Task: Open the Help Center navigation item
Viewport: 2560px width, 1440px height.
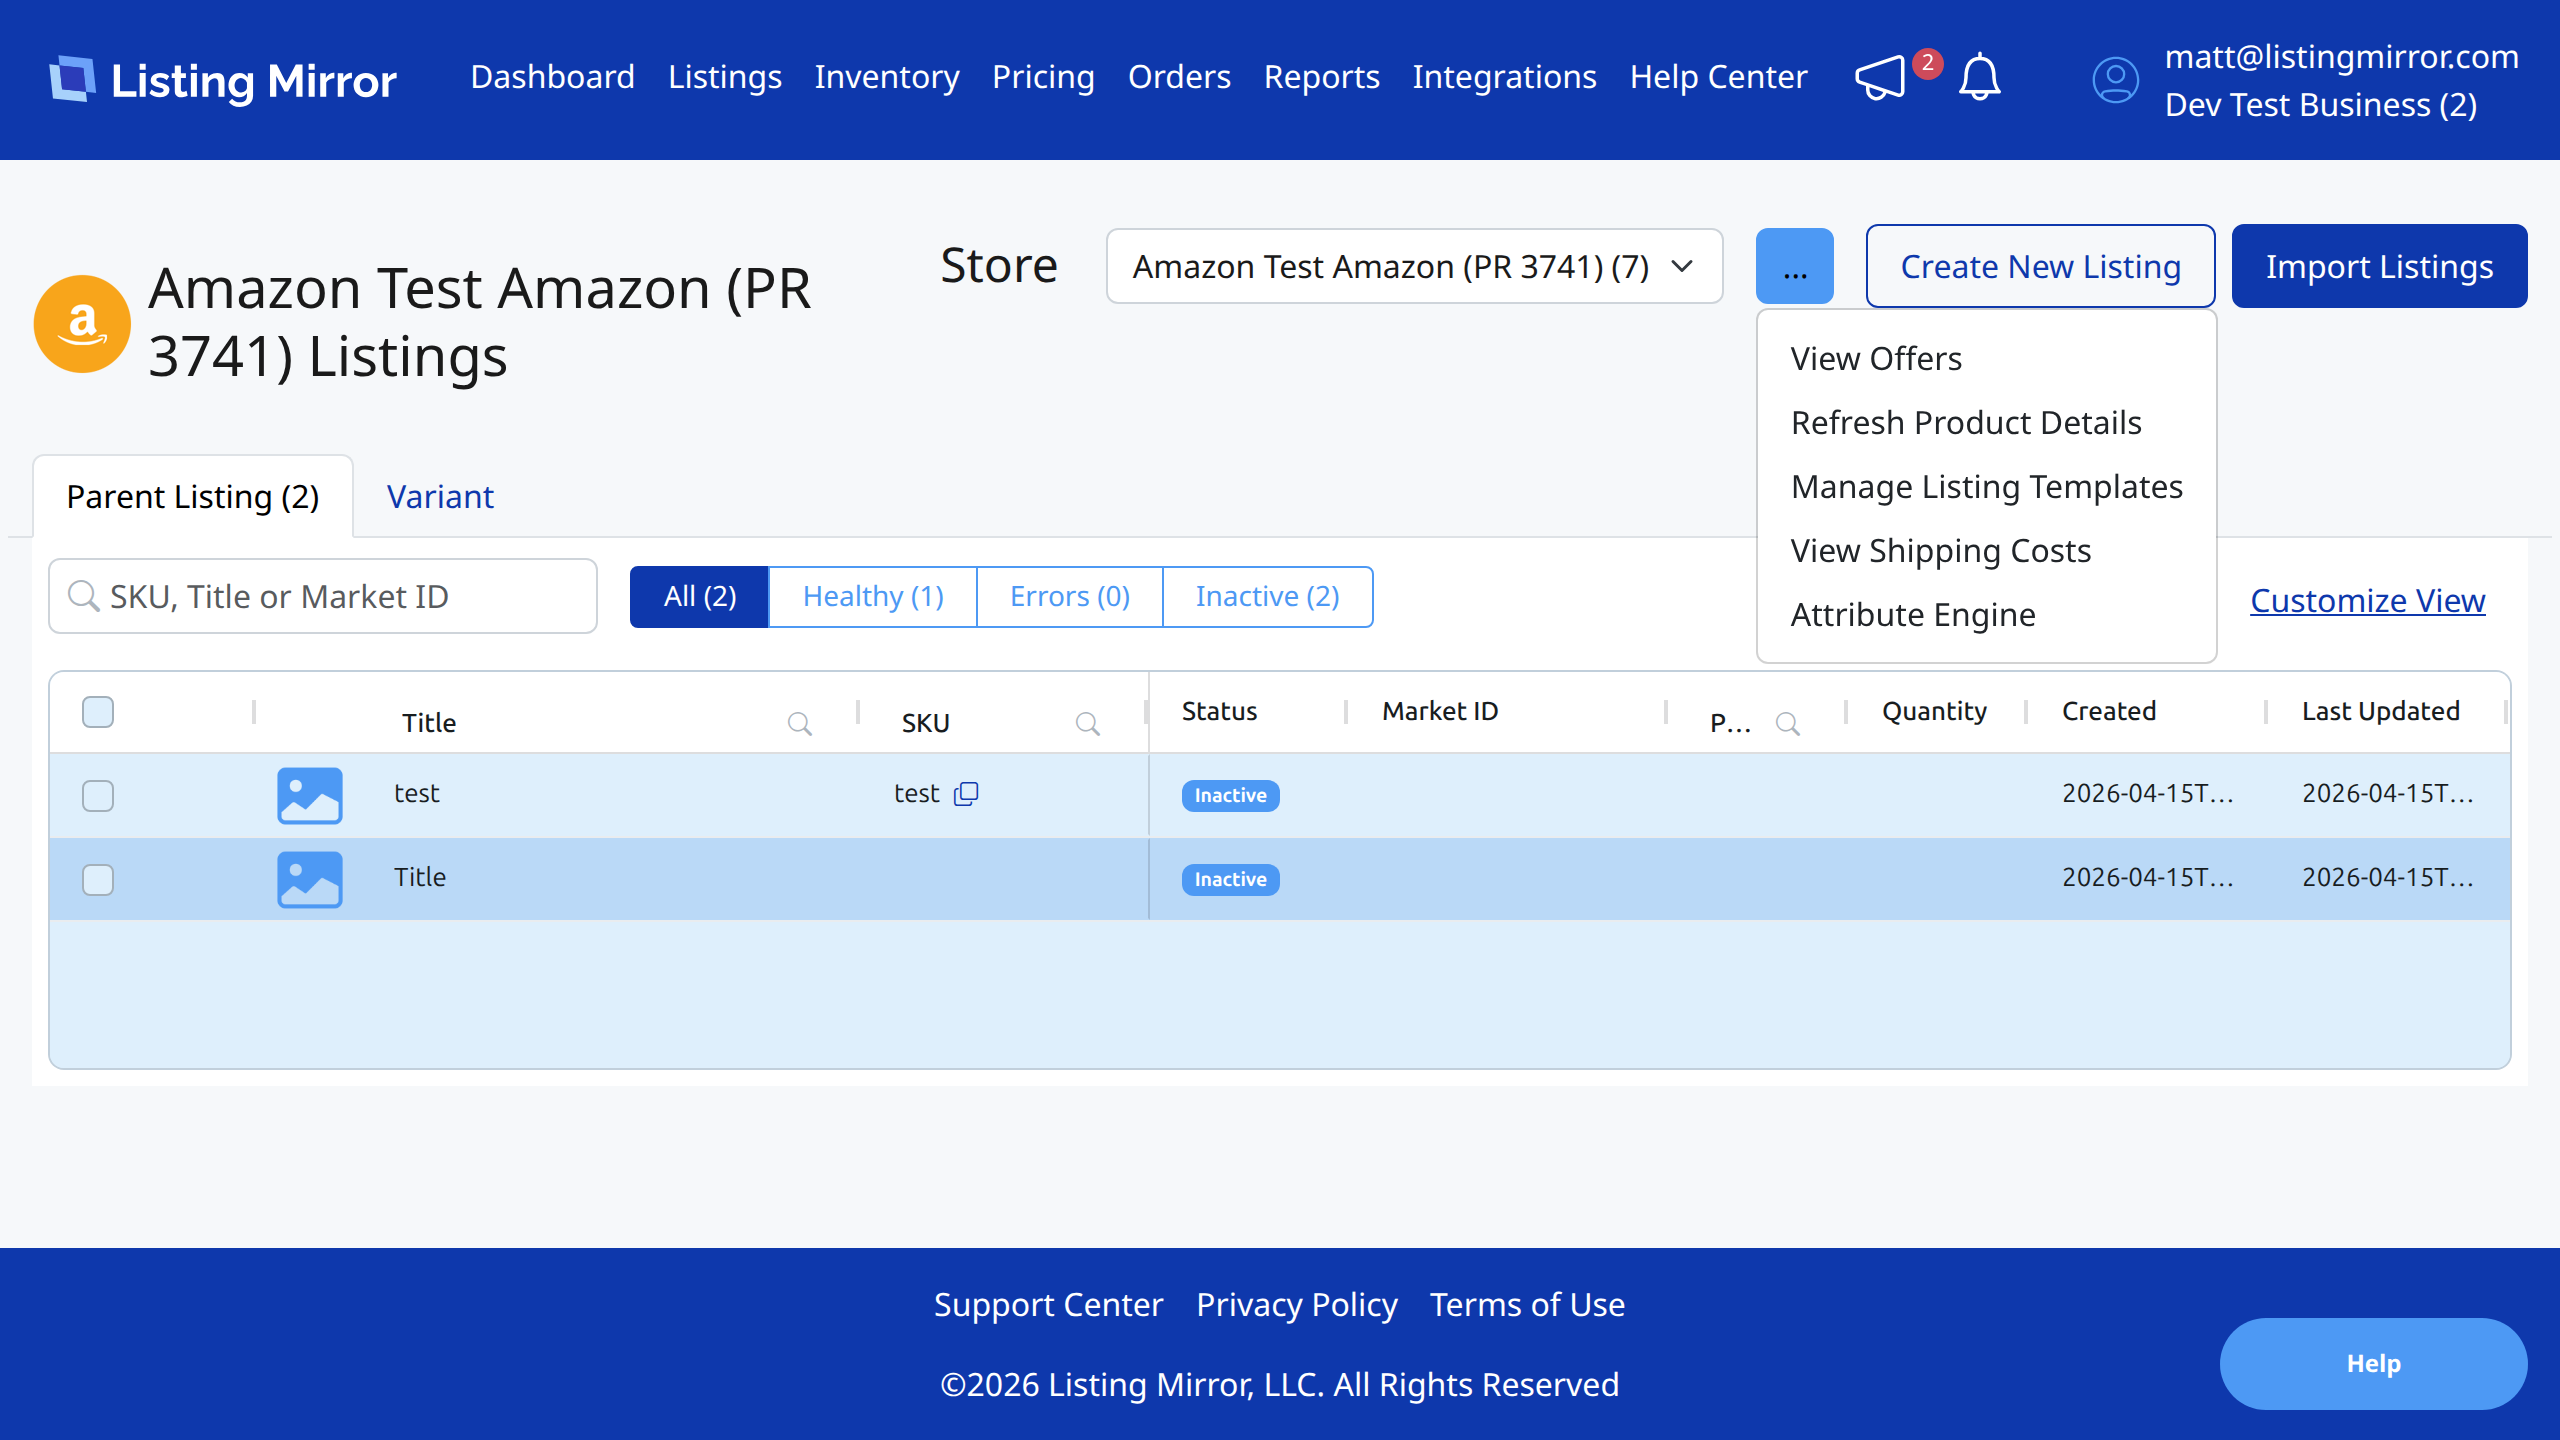Action: (1719, 77)
